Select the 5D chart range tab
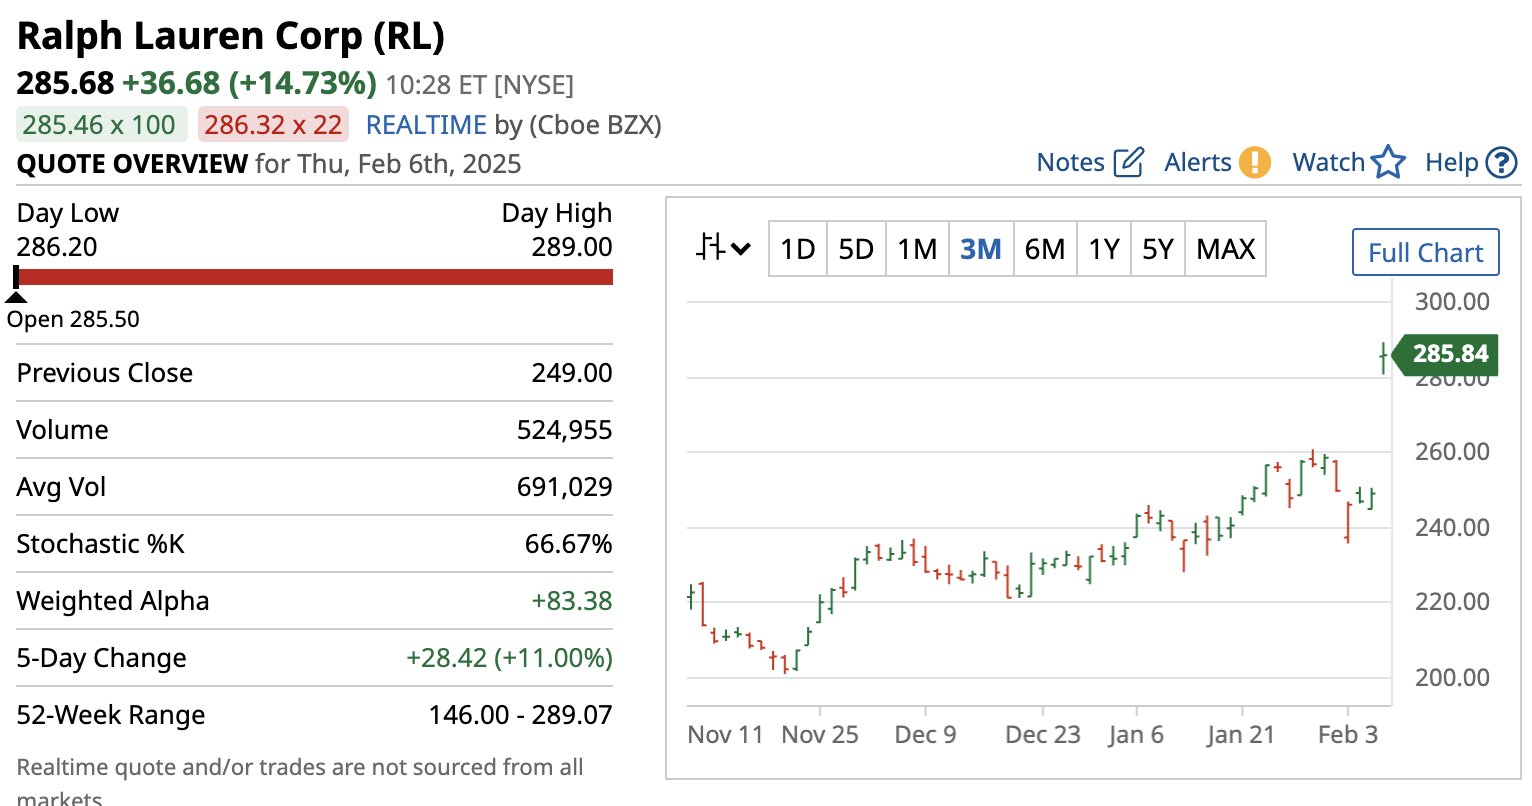 pos(856,248)
